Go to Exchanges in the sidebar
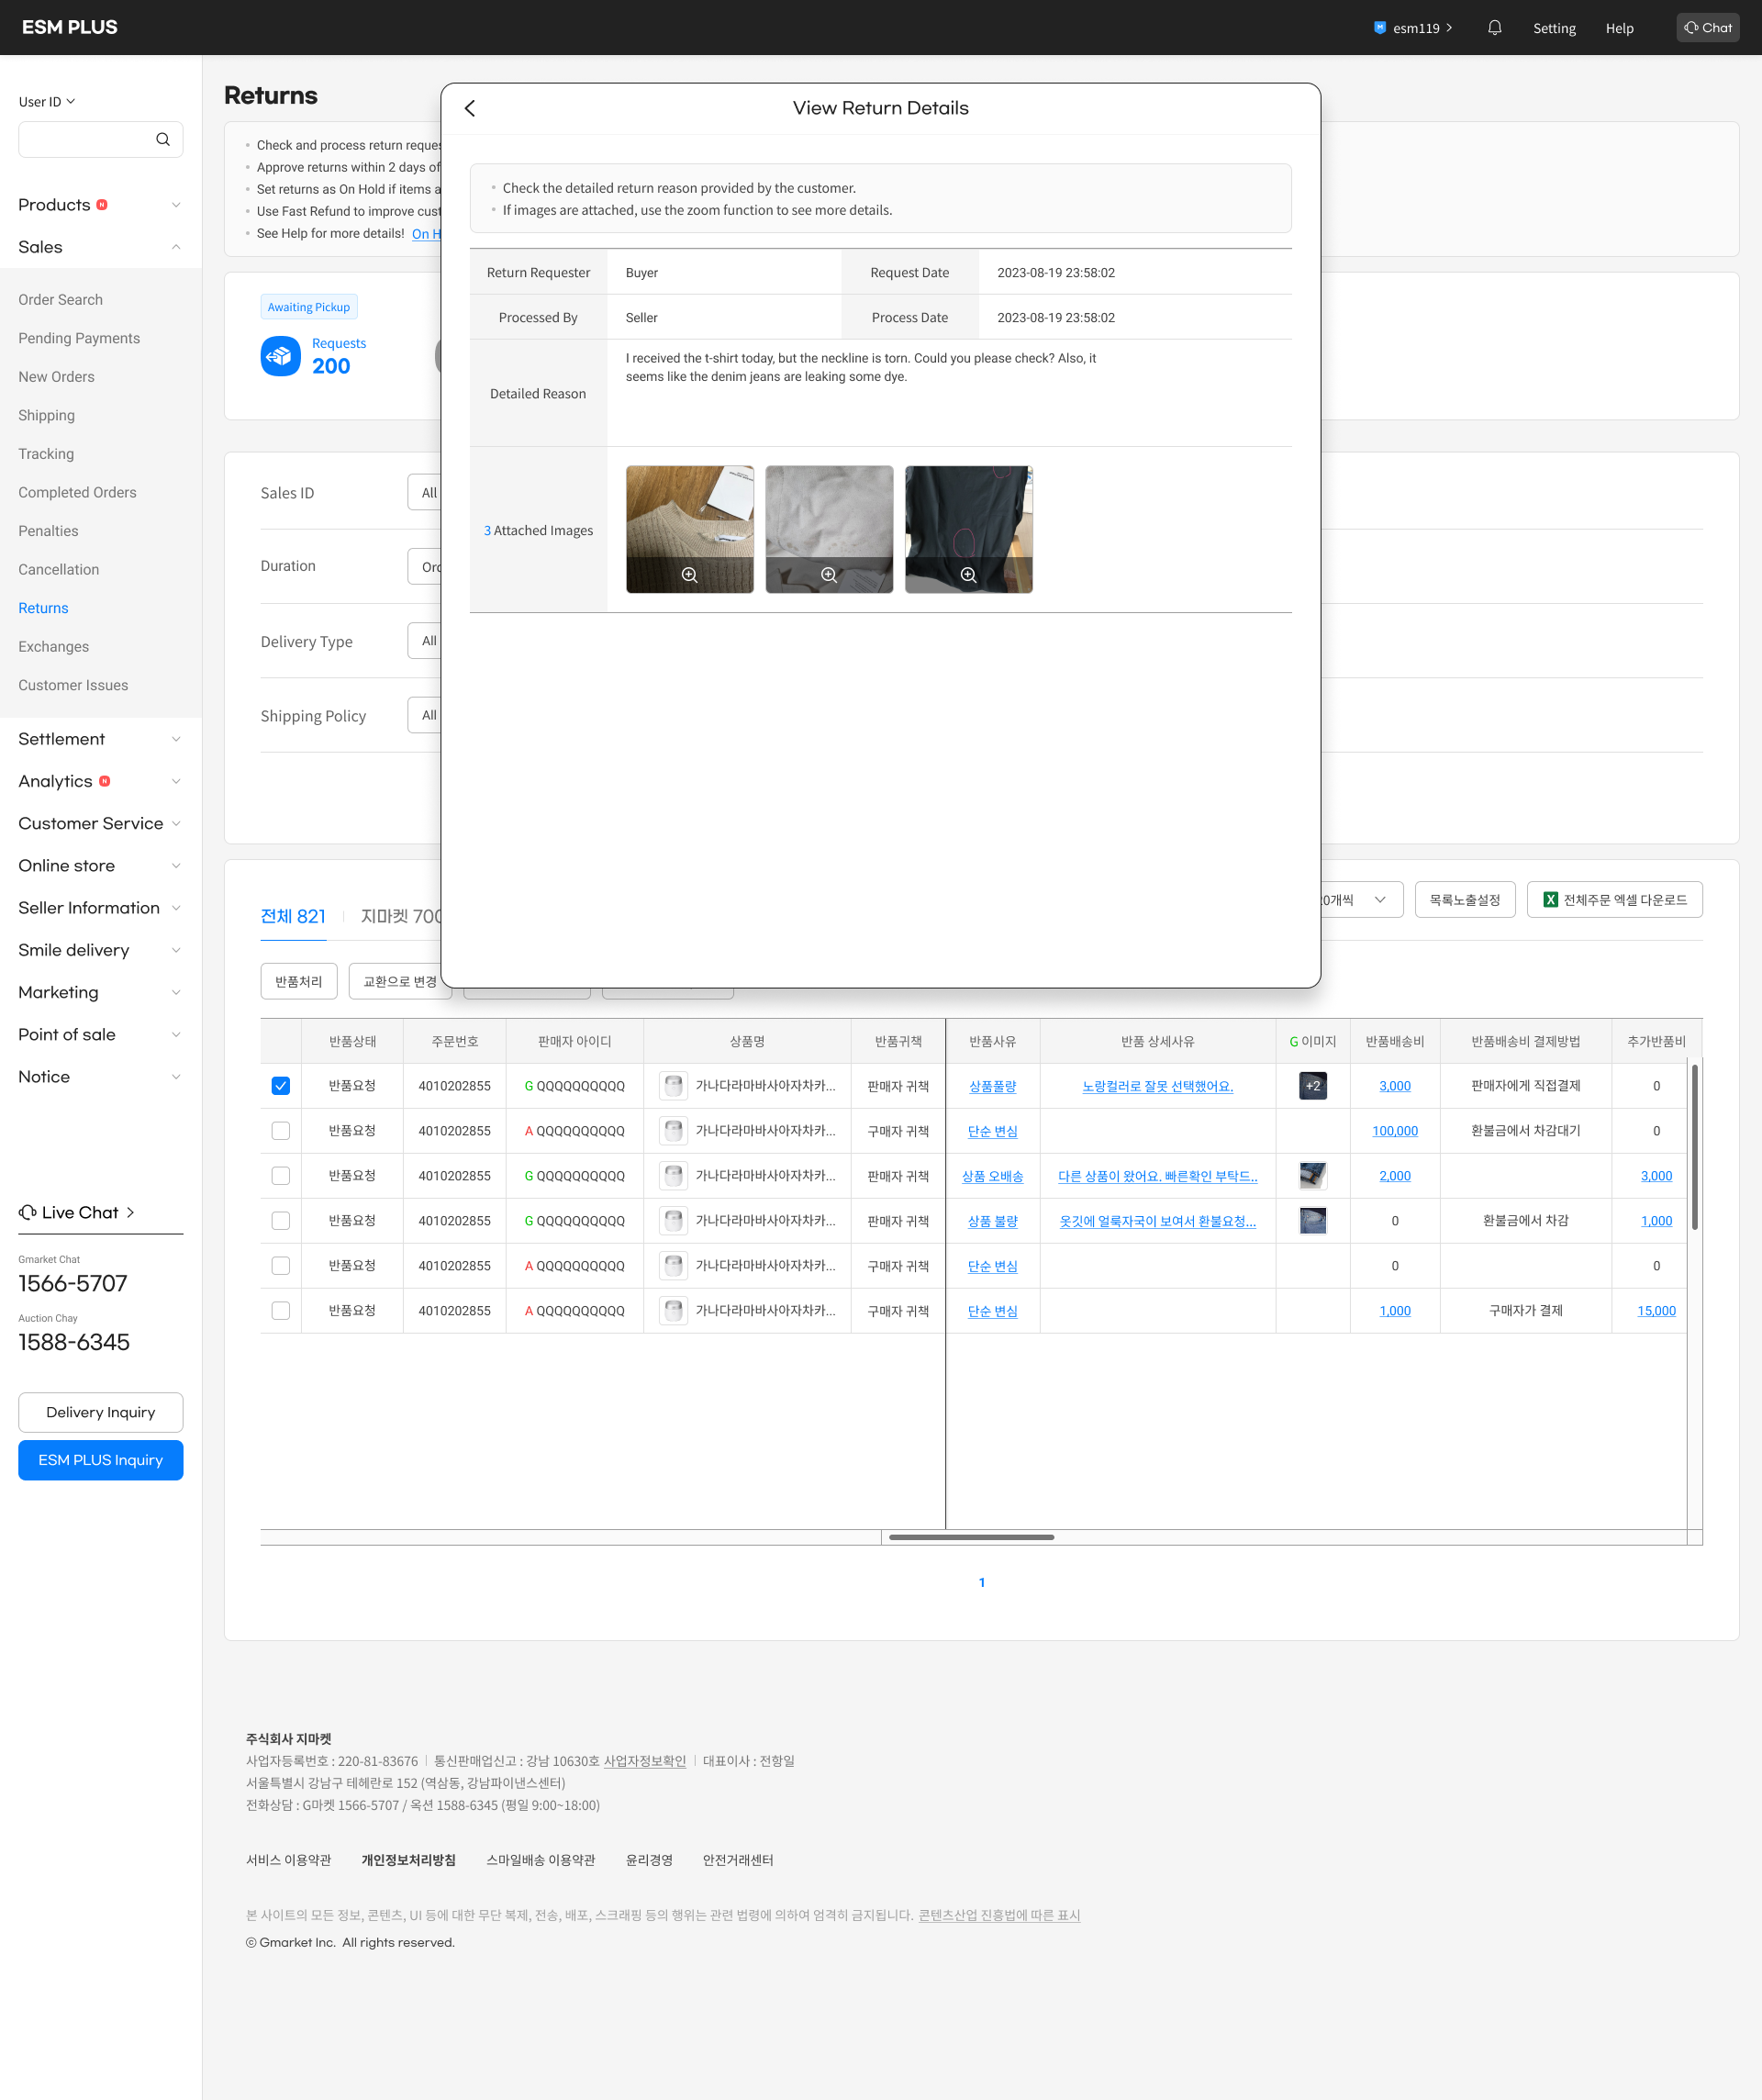 [x=54, y=647]
